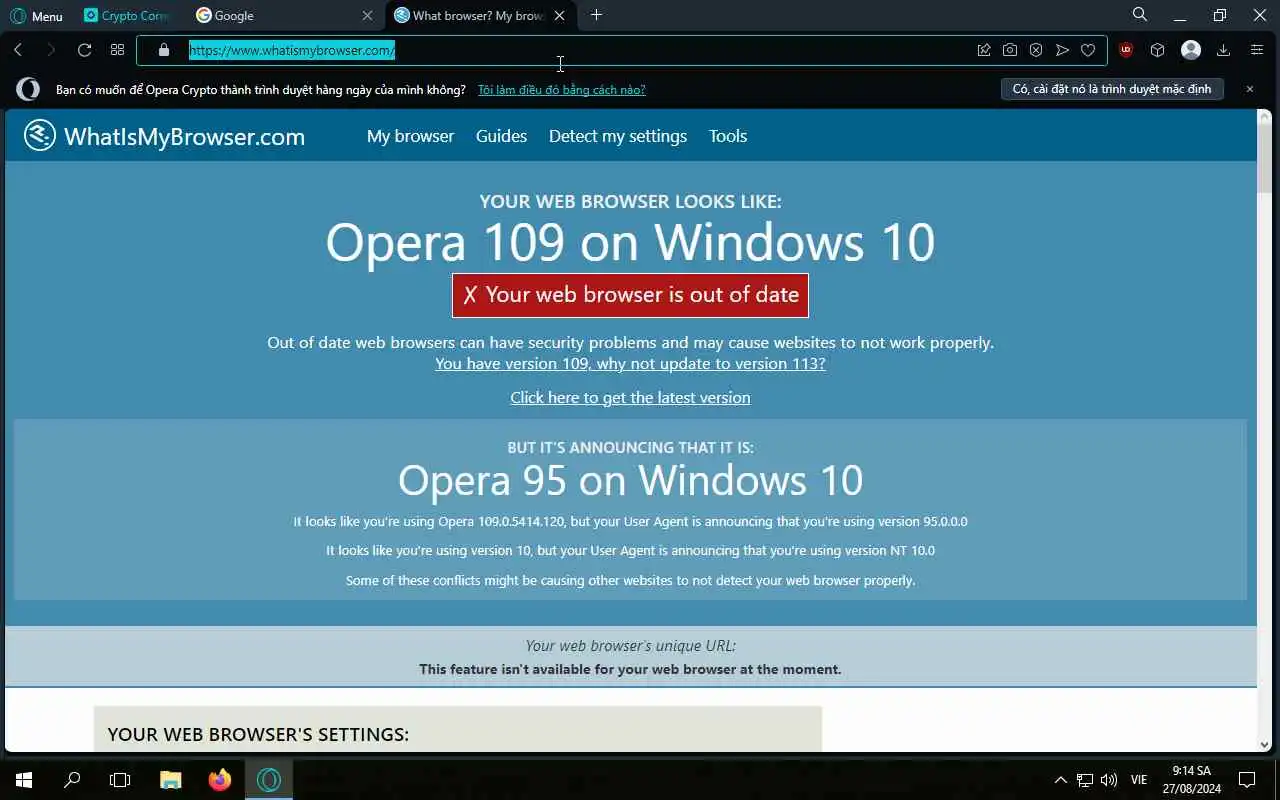Viewport: 1280px width, 800px height.
Task: Go back to previous page
Action: click(18, 50)
